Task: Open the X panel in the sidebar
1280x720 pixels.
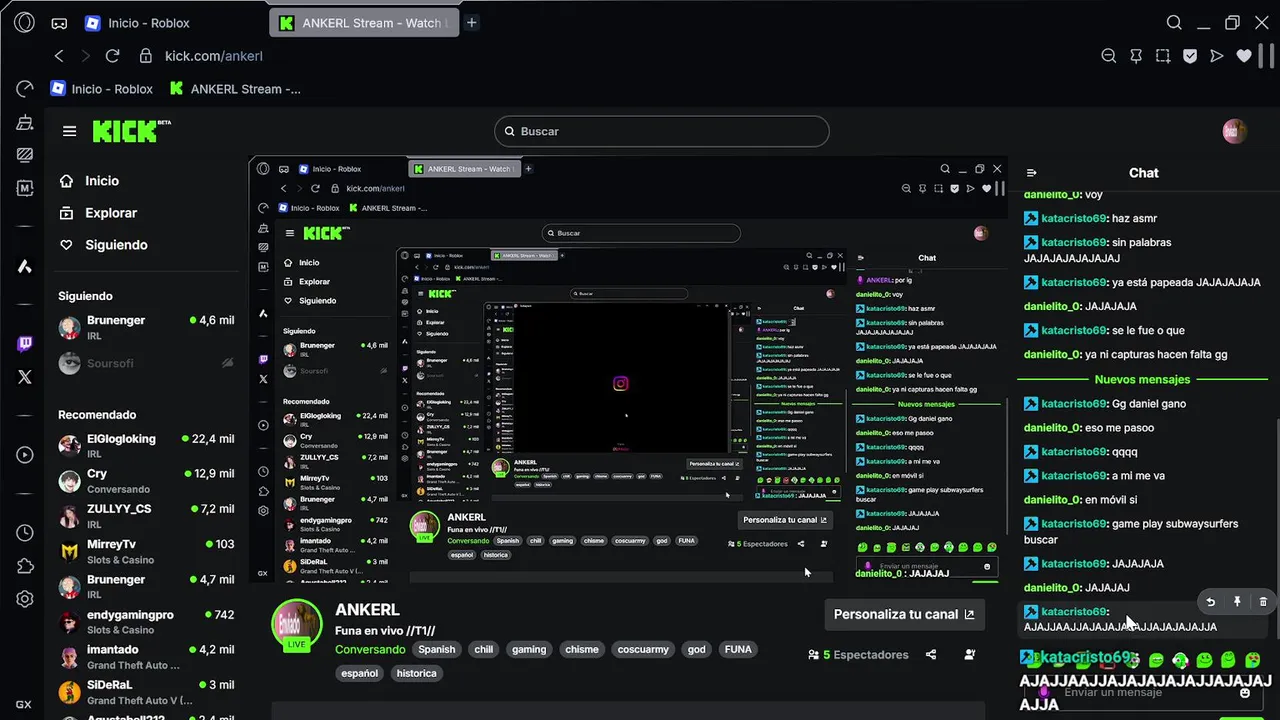Action: click(x=25, y=377)
